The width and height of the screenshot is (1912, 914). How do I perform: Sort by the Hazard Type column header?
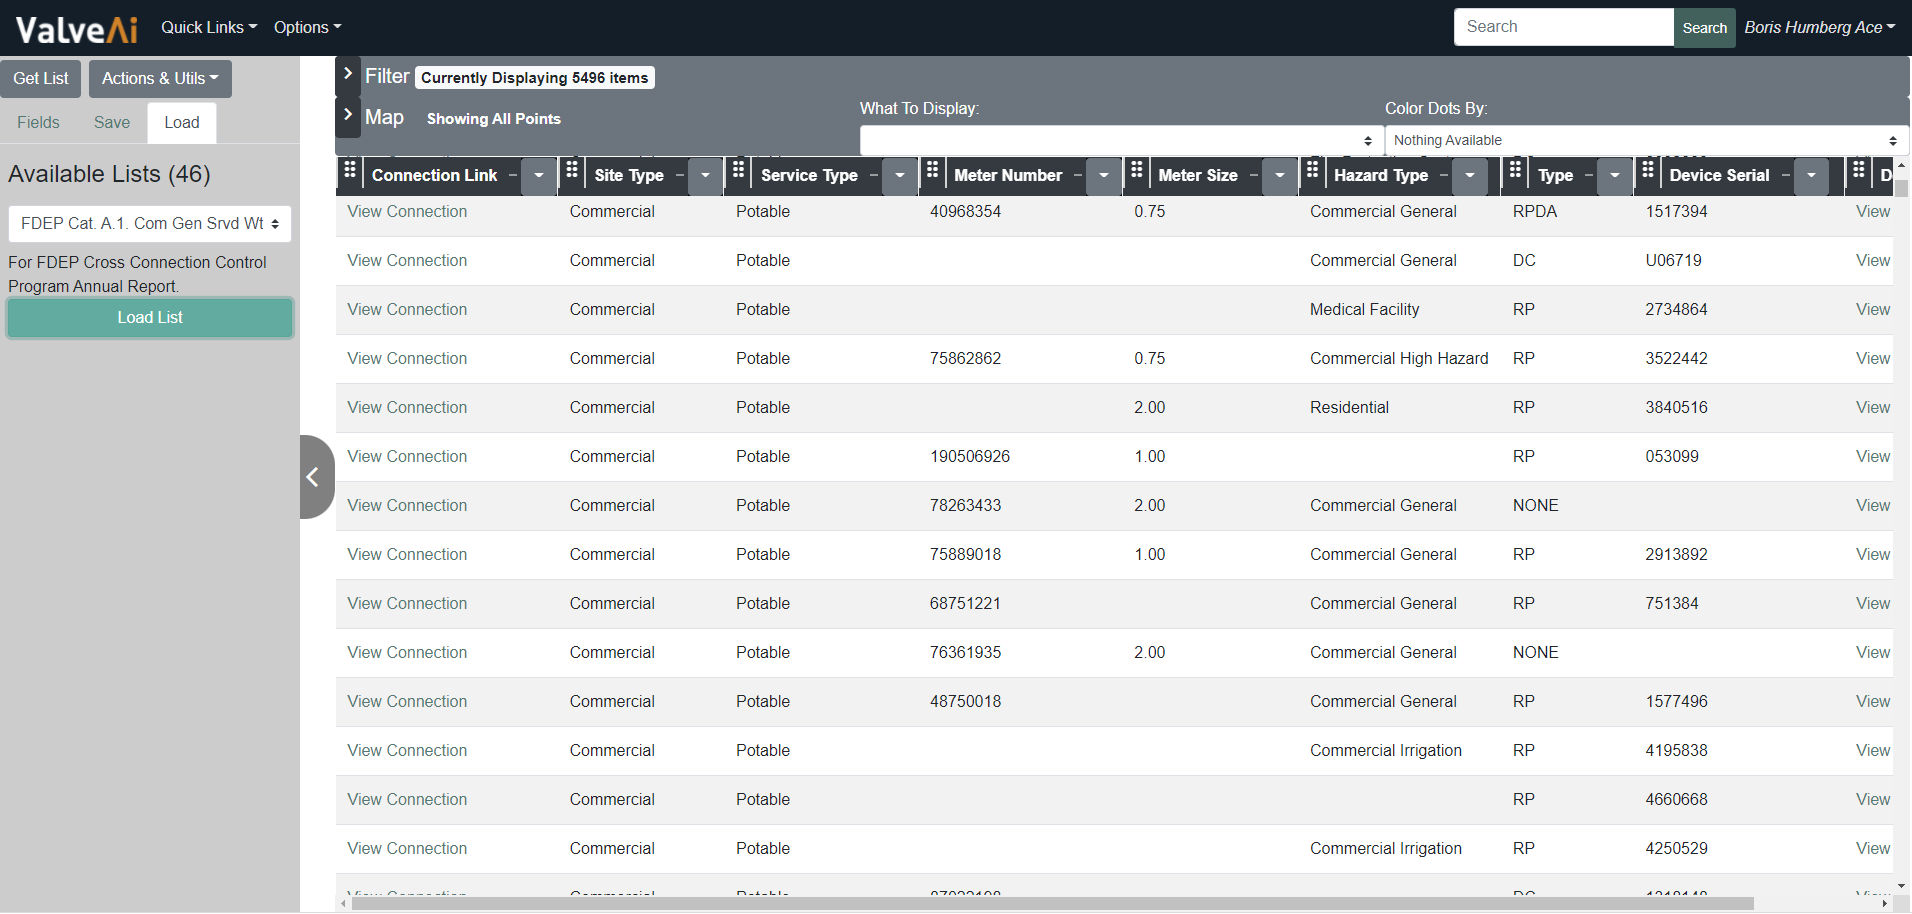pos(1381,175)
